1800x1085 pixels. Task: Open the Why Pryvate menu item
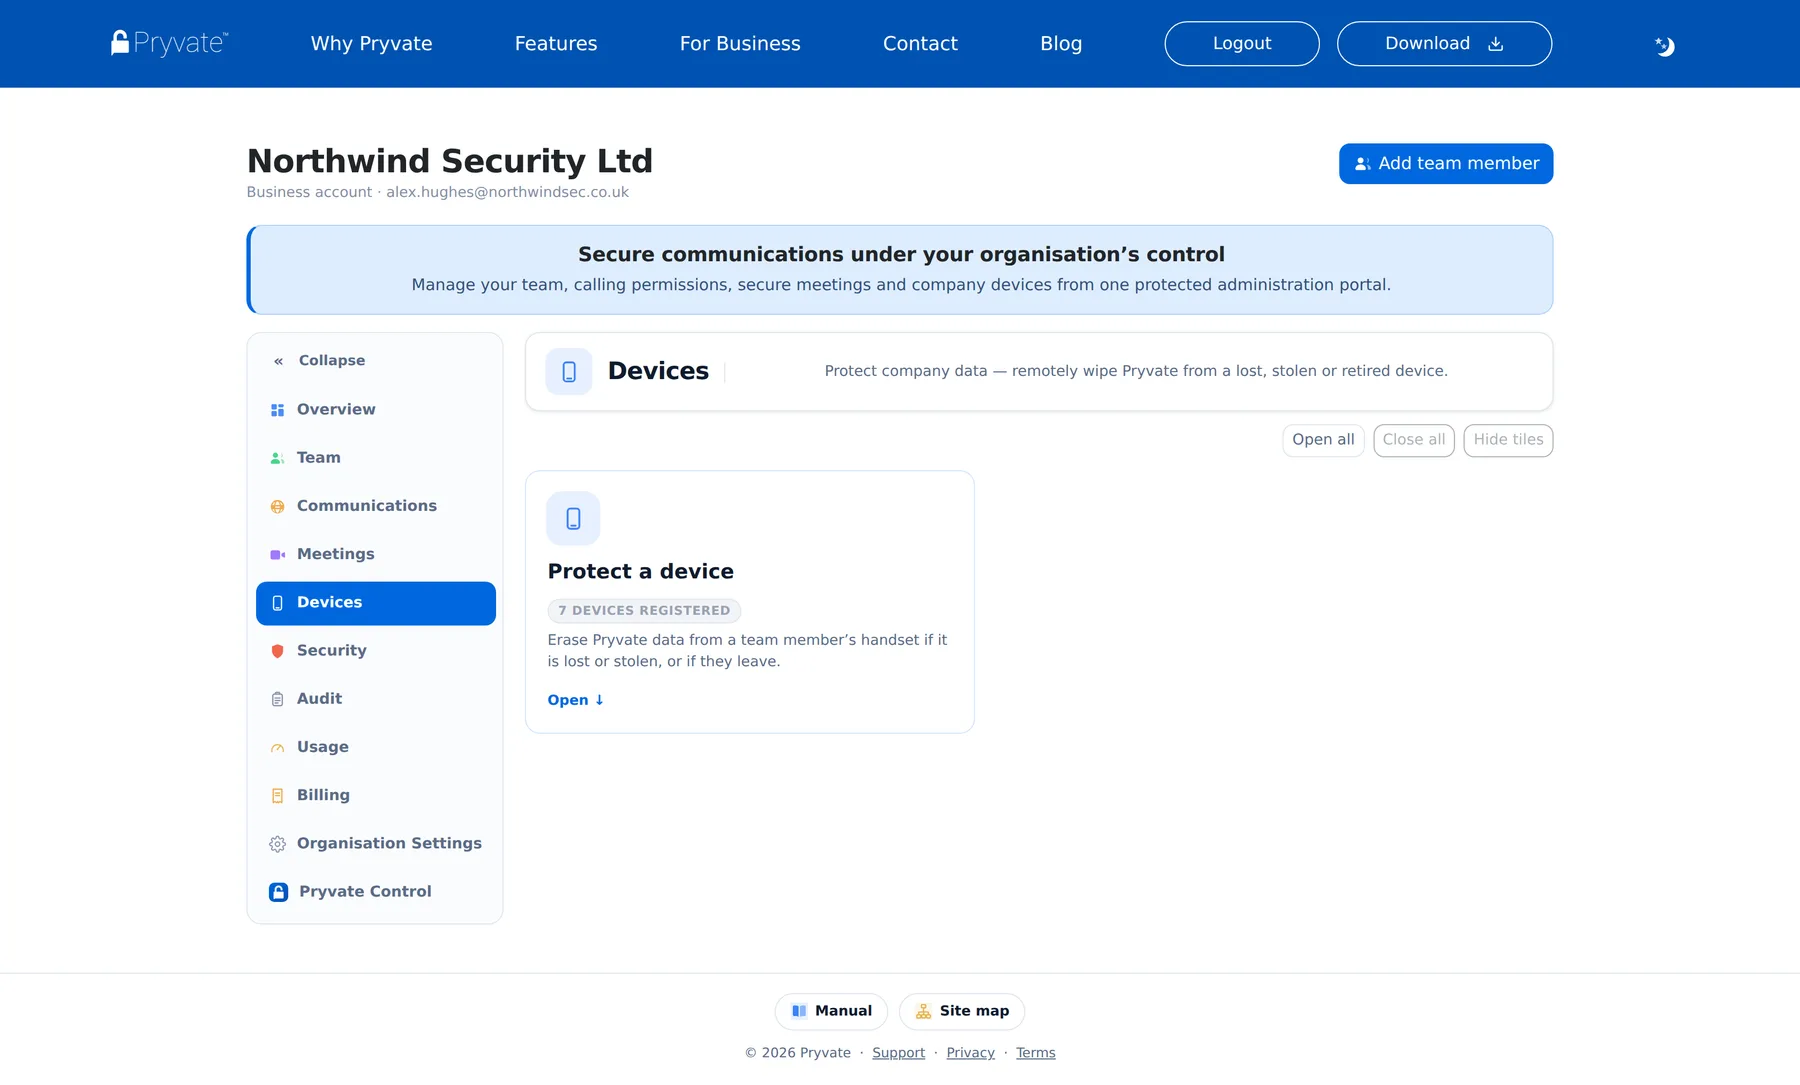[x=372, y=44]
